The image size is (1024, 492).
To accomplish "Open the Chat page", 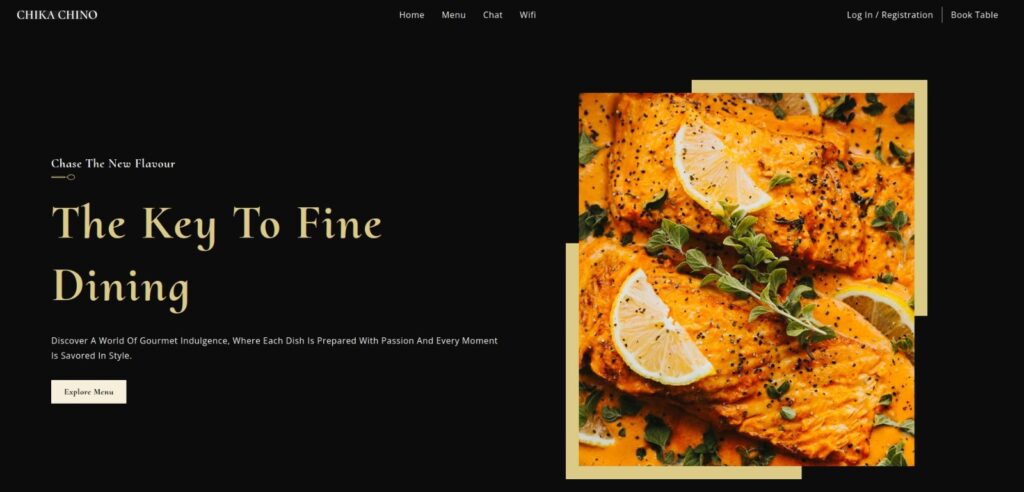I will coord(492,15).
